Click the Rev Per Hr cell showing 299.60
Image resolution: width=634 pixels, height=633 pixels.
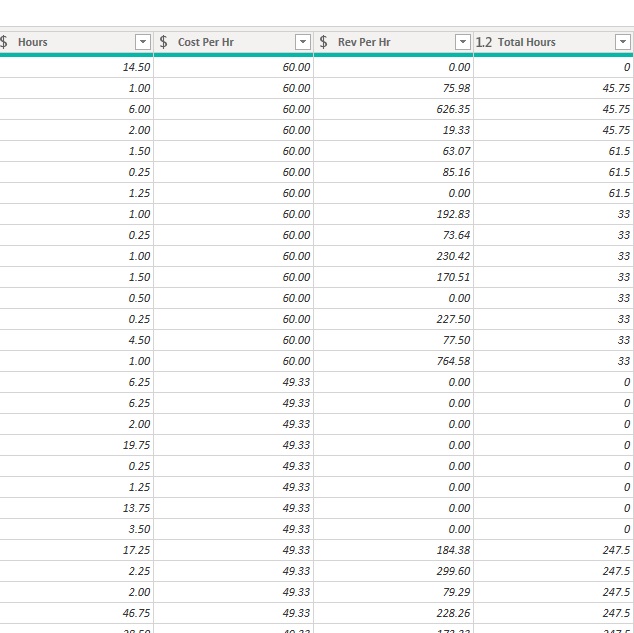(x=393, y=571)
